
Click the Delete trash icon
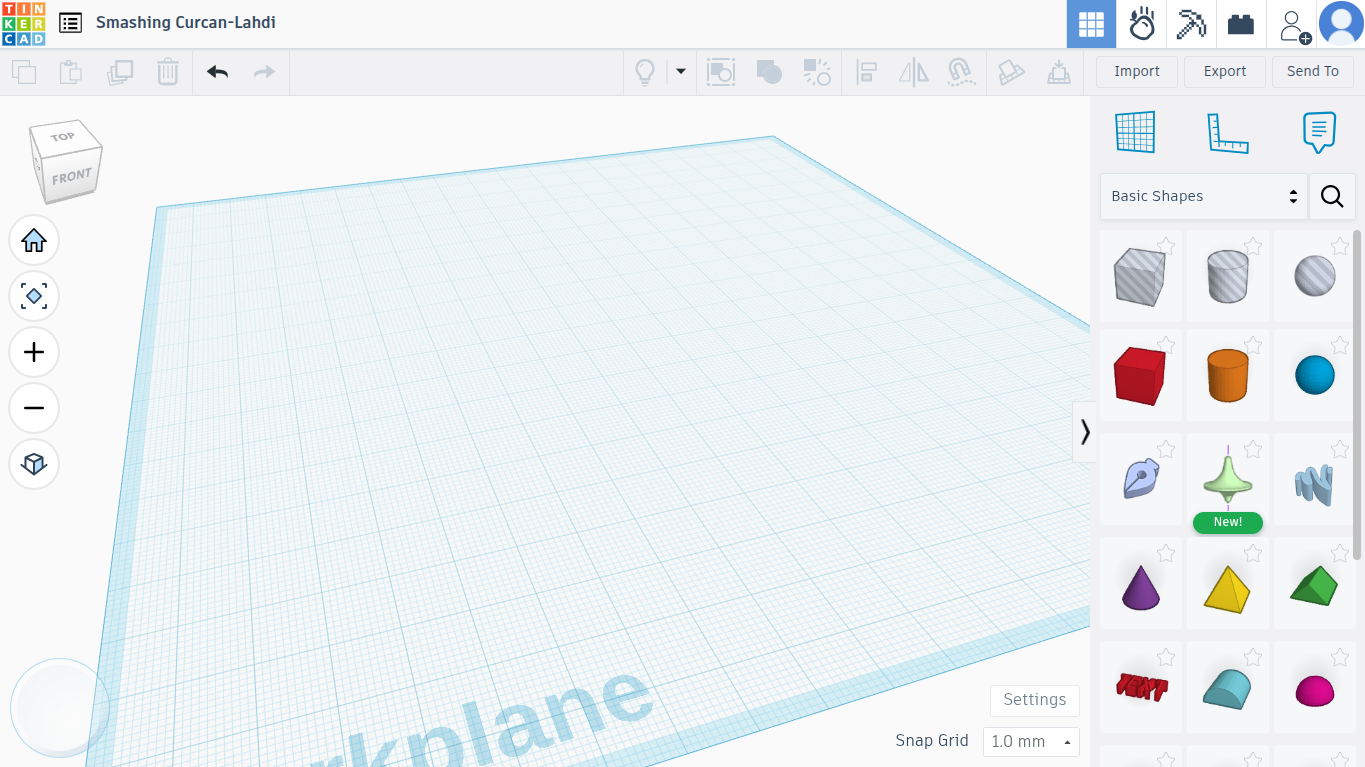(167, 72)
